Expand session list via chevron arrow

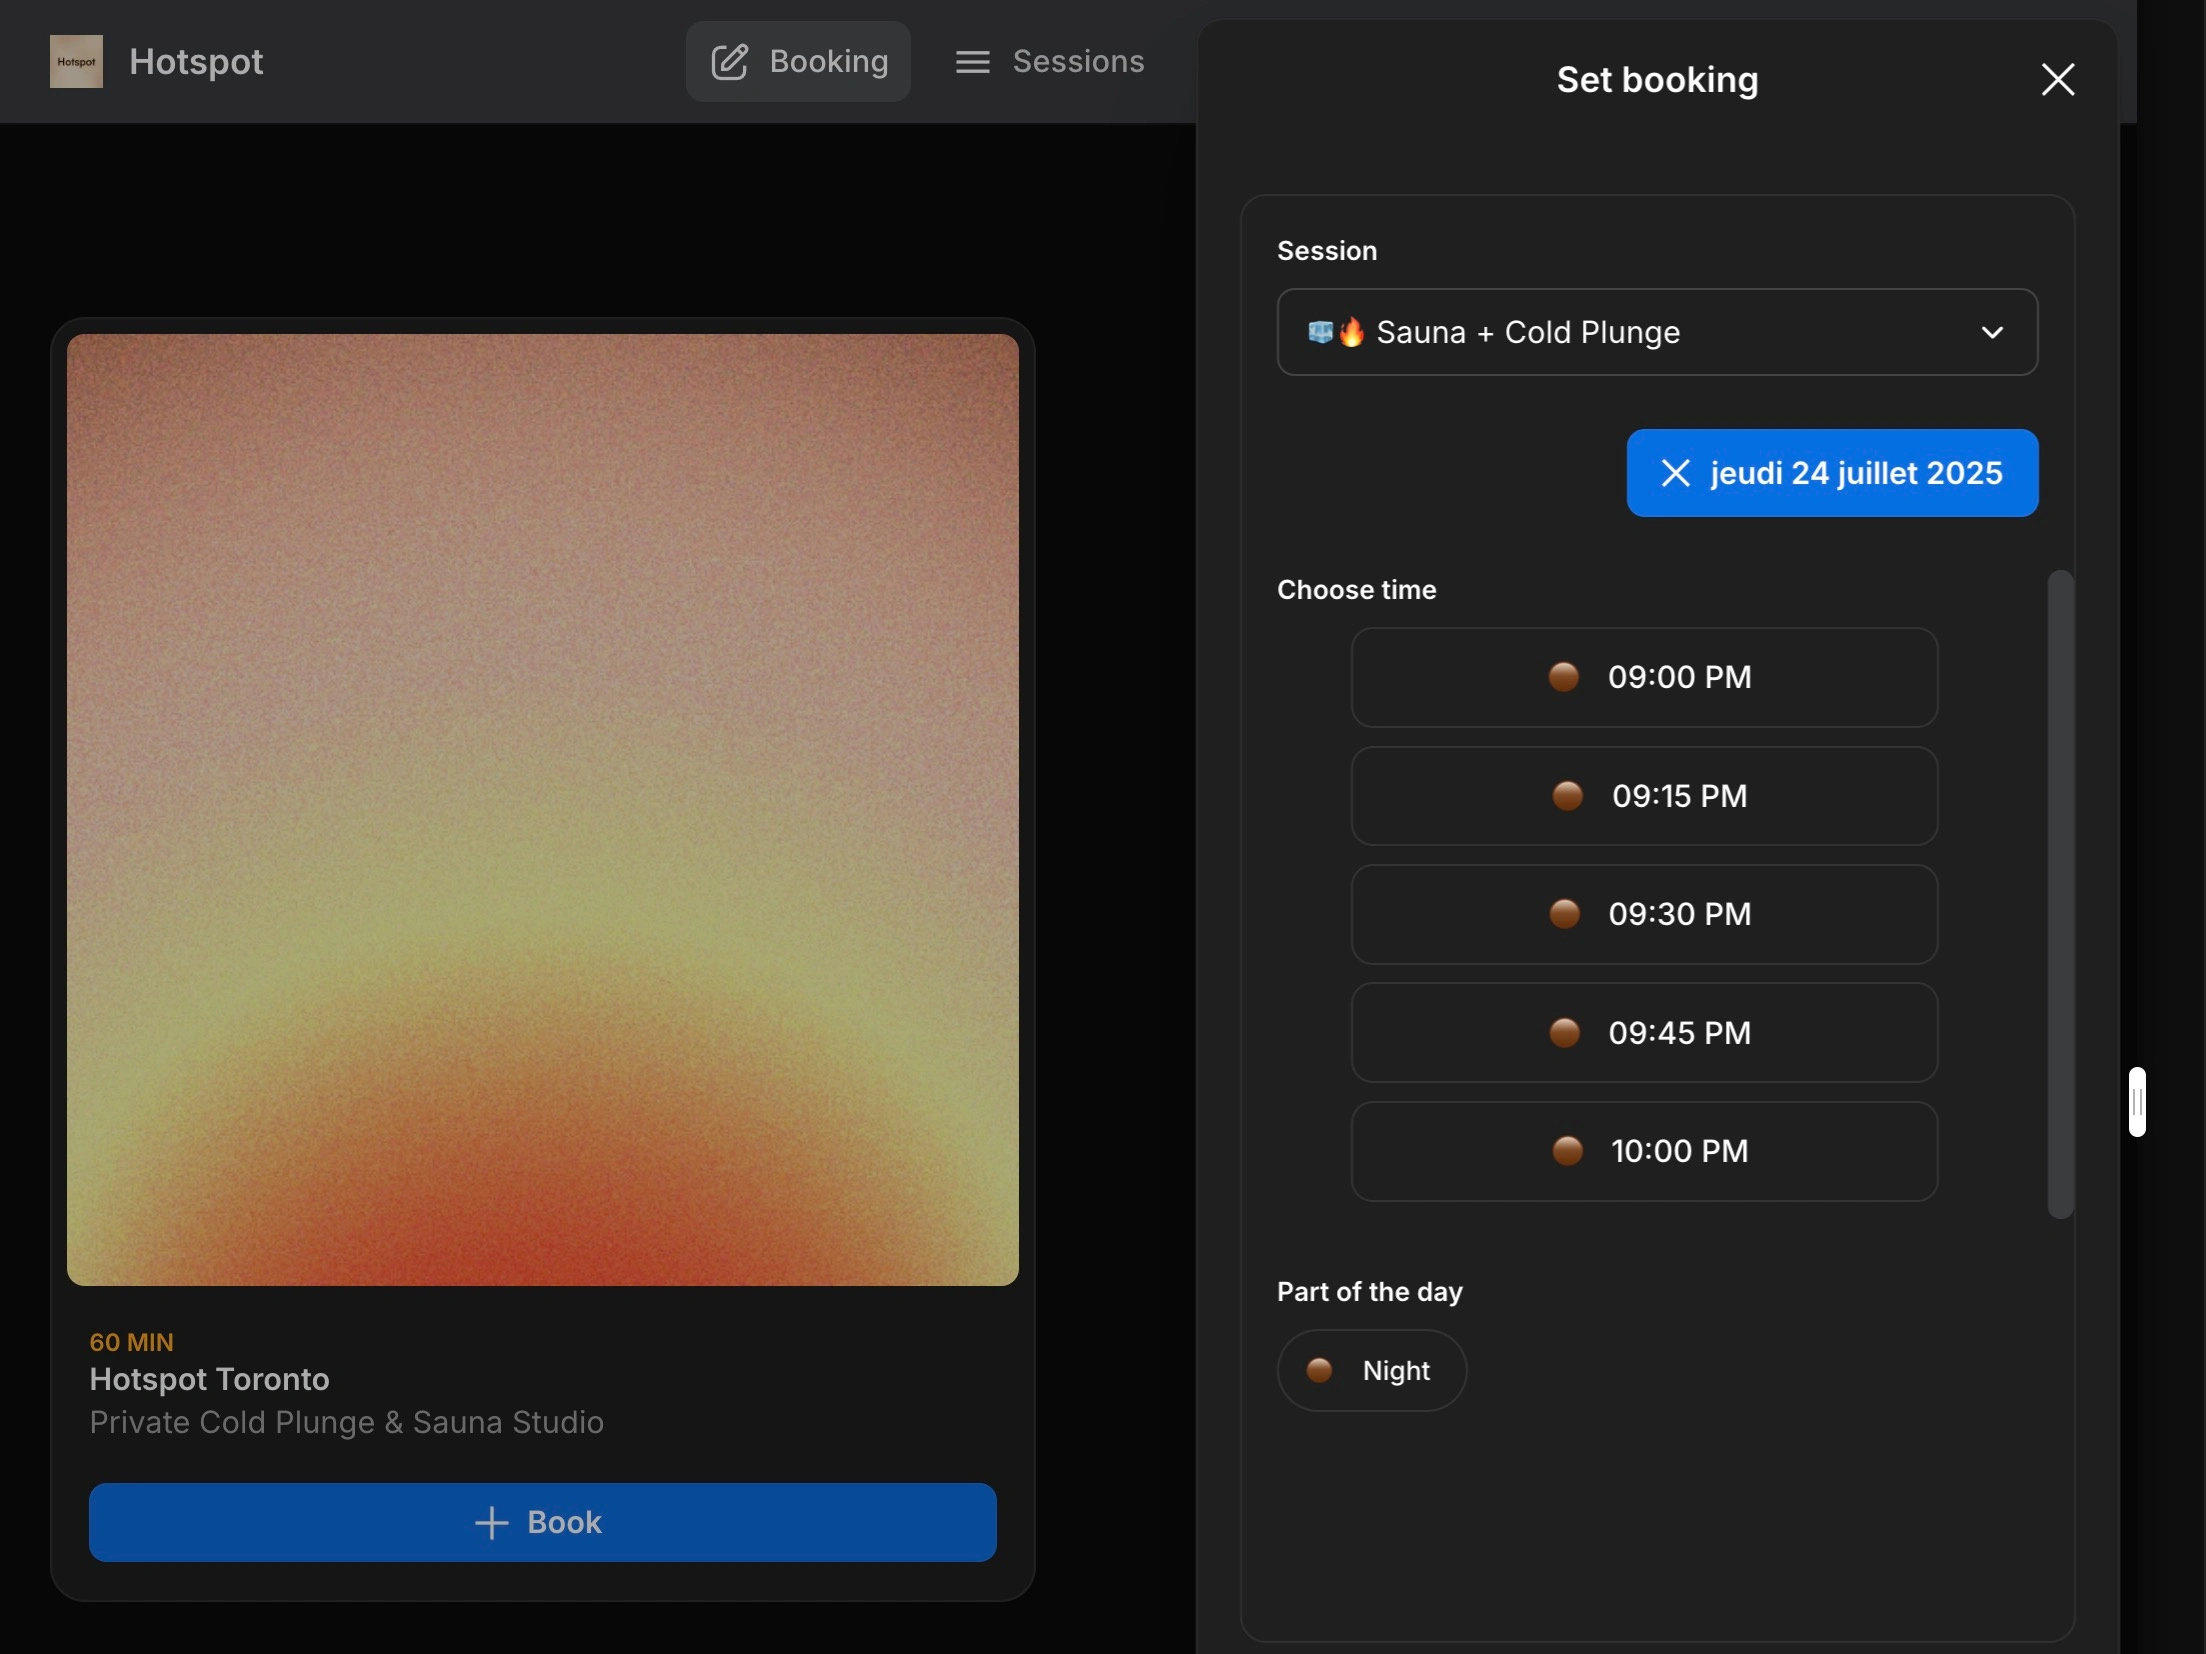coord(1992,332)
